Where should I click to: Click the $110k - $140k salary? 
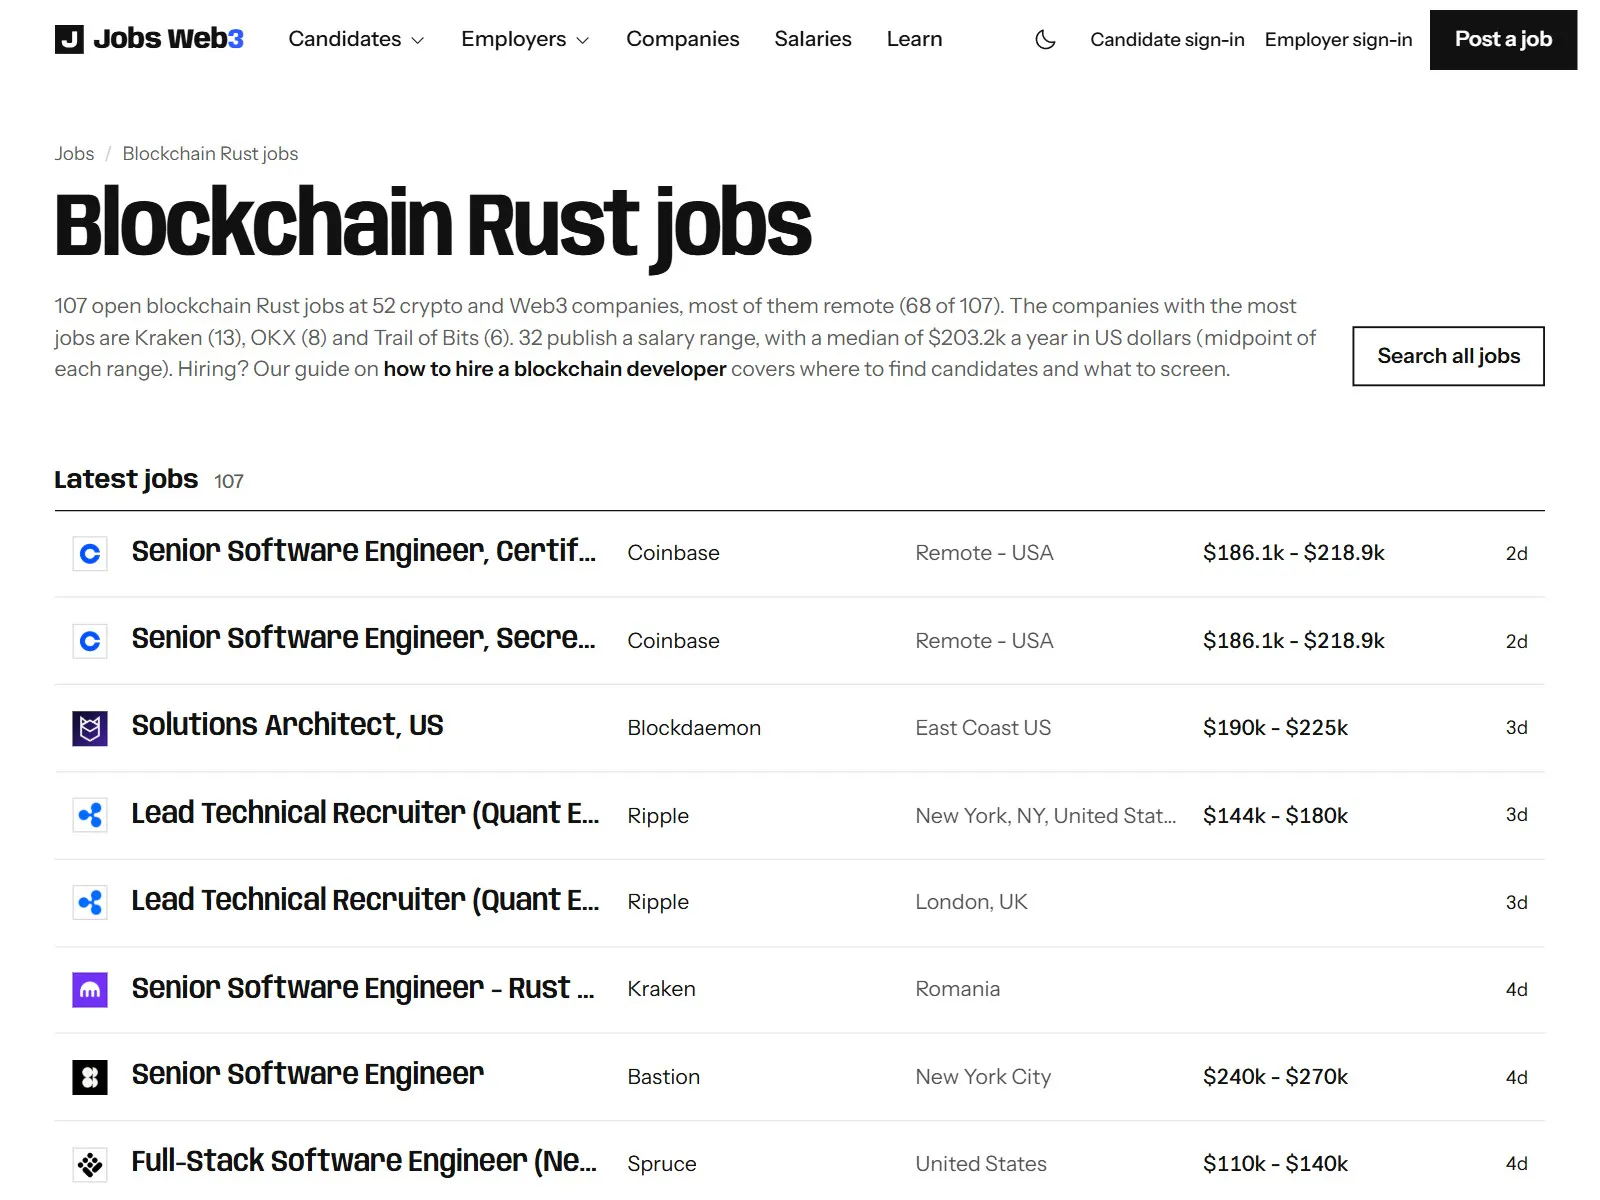click(1275, 1164)
